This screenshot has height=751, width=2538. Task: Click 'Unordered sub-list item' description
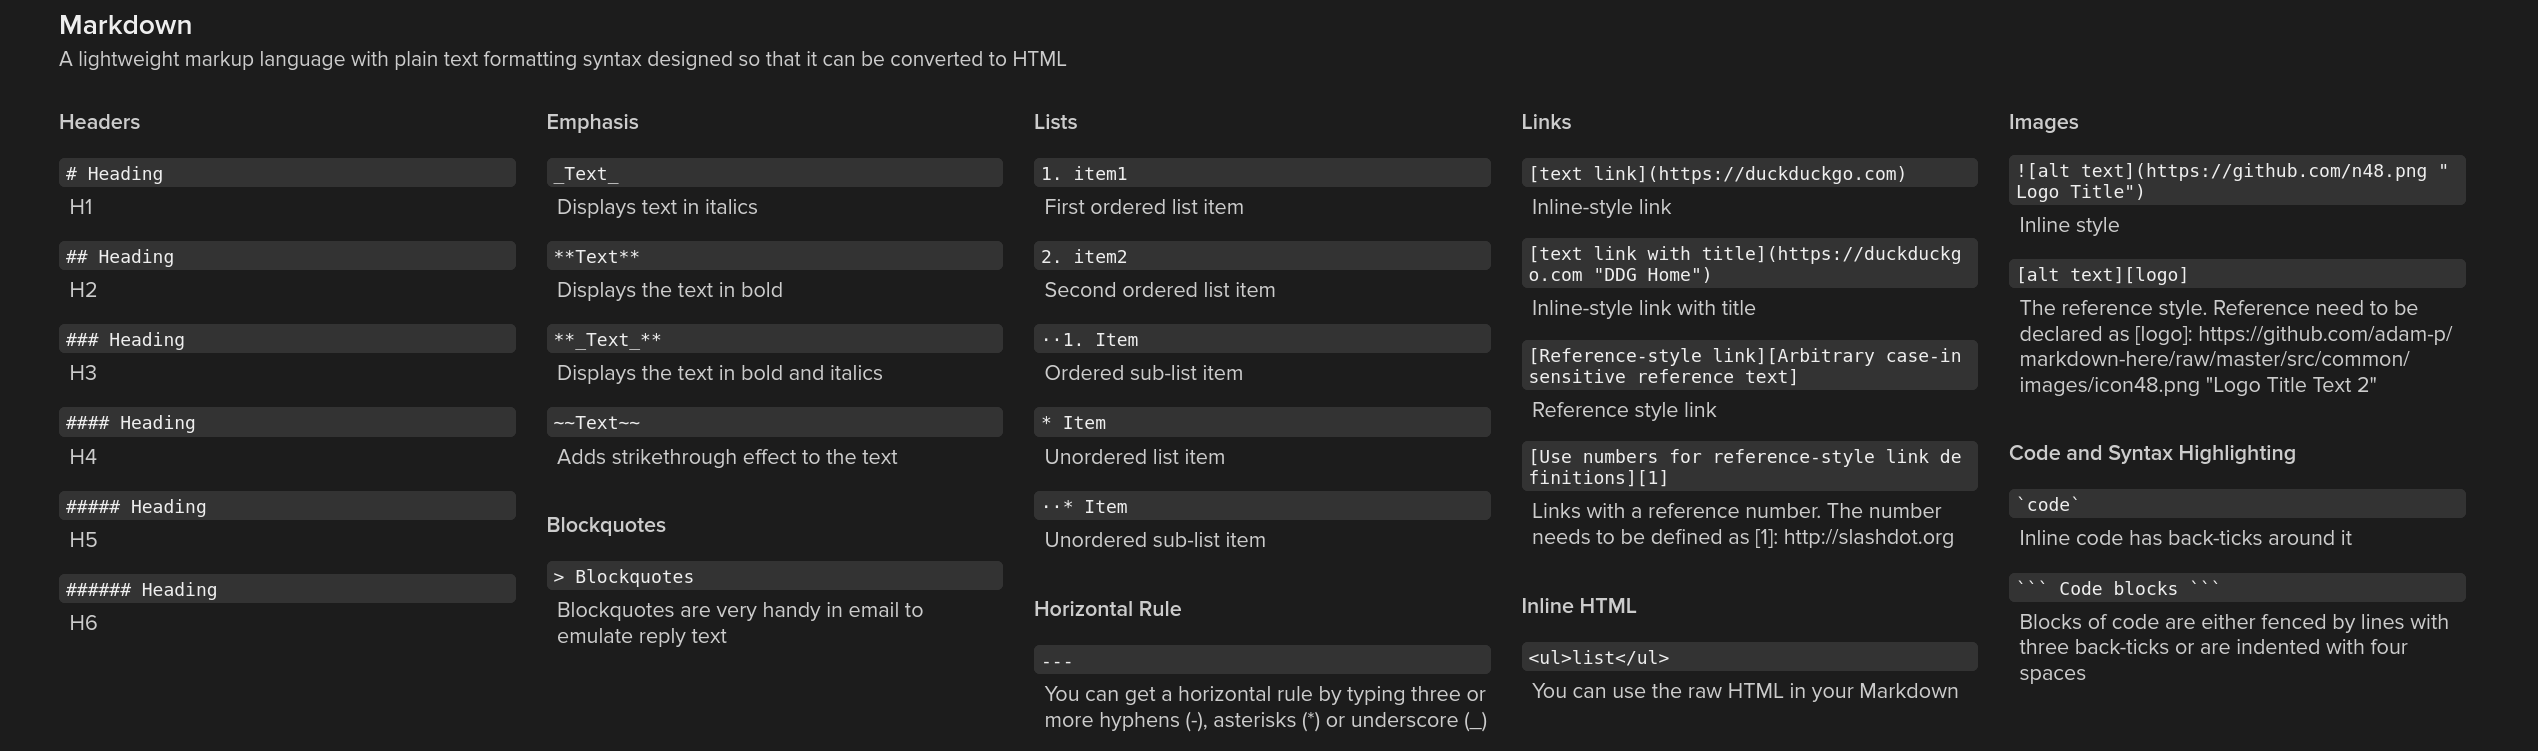(1155, 540)
